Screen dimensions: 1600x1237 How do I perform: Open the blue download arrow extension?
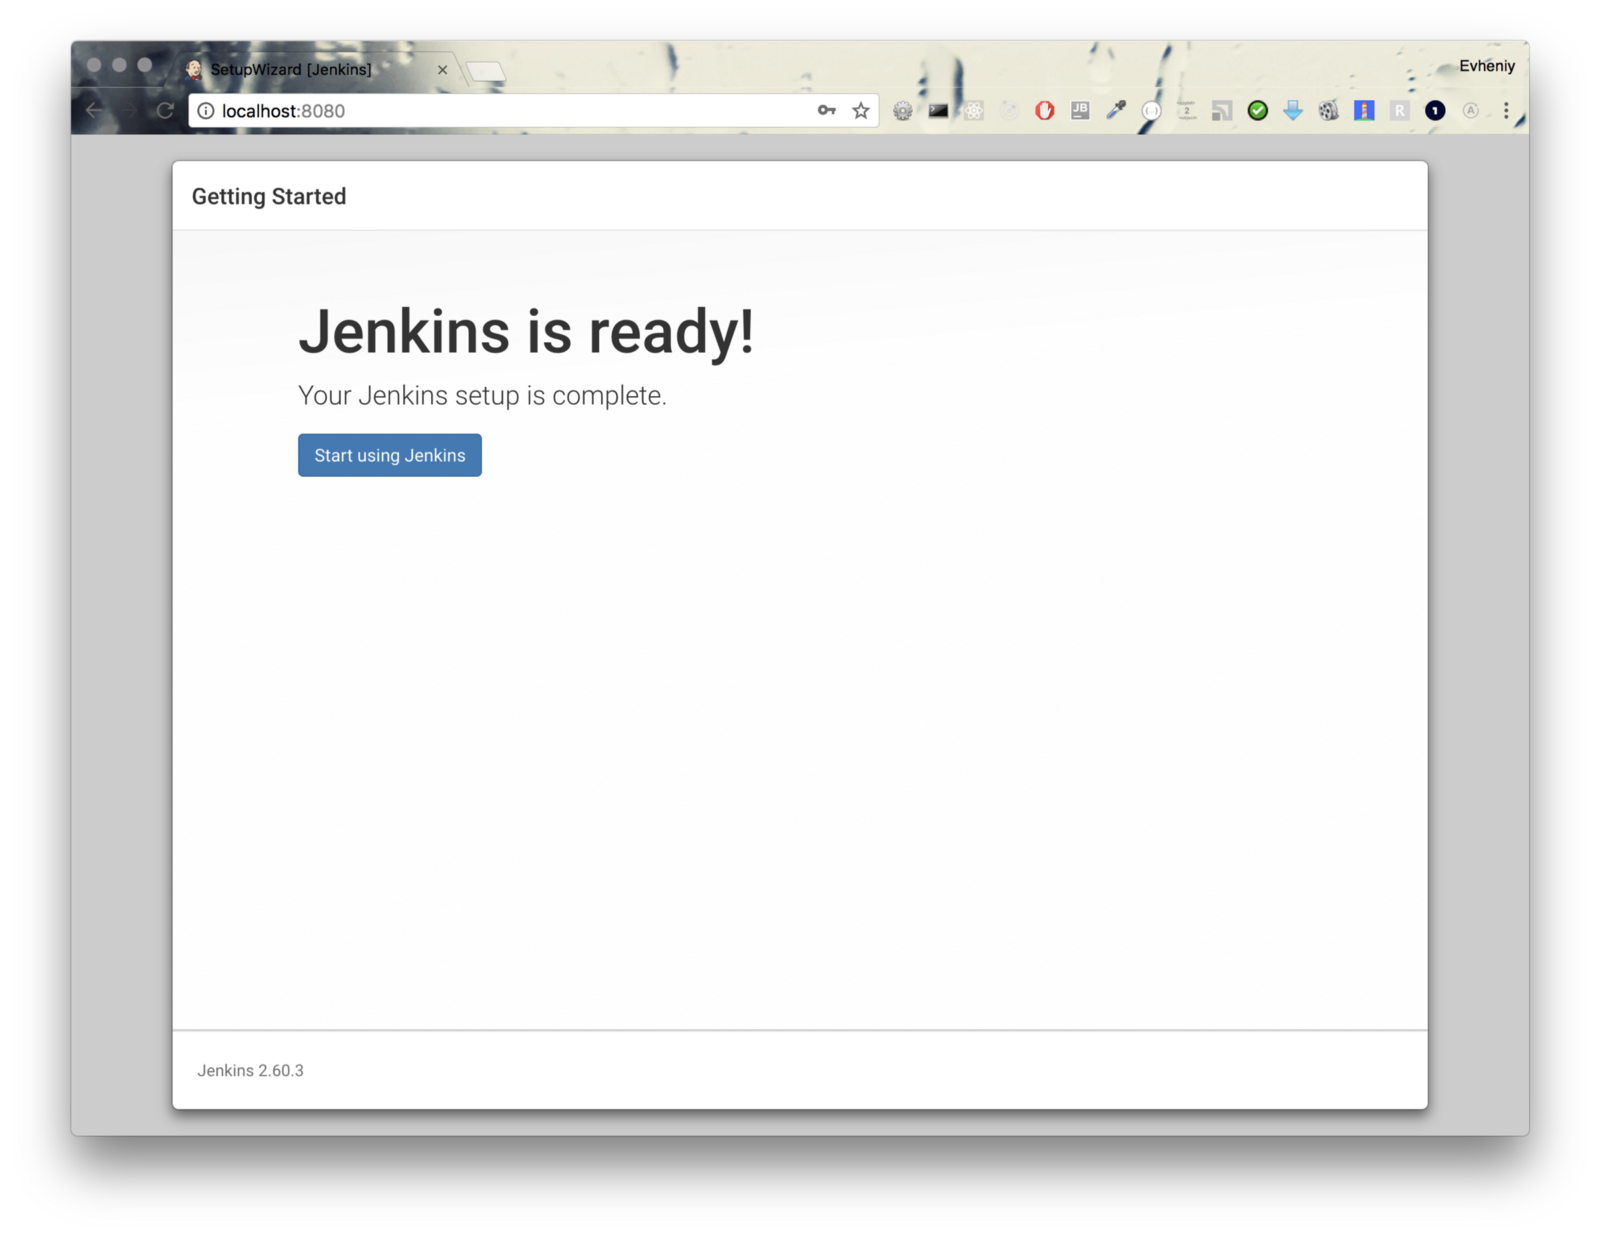point(1293,111)
